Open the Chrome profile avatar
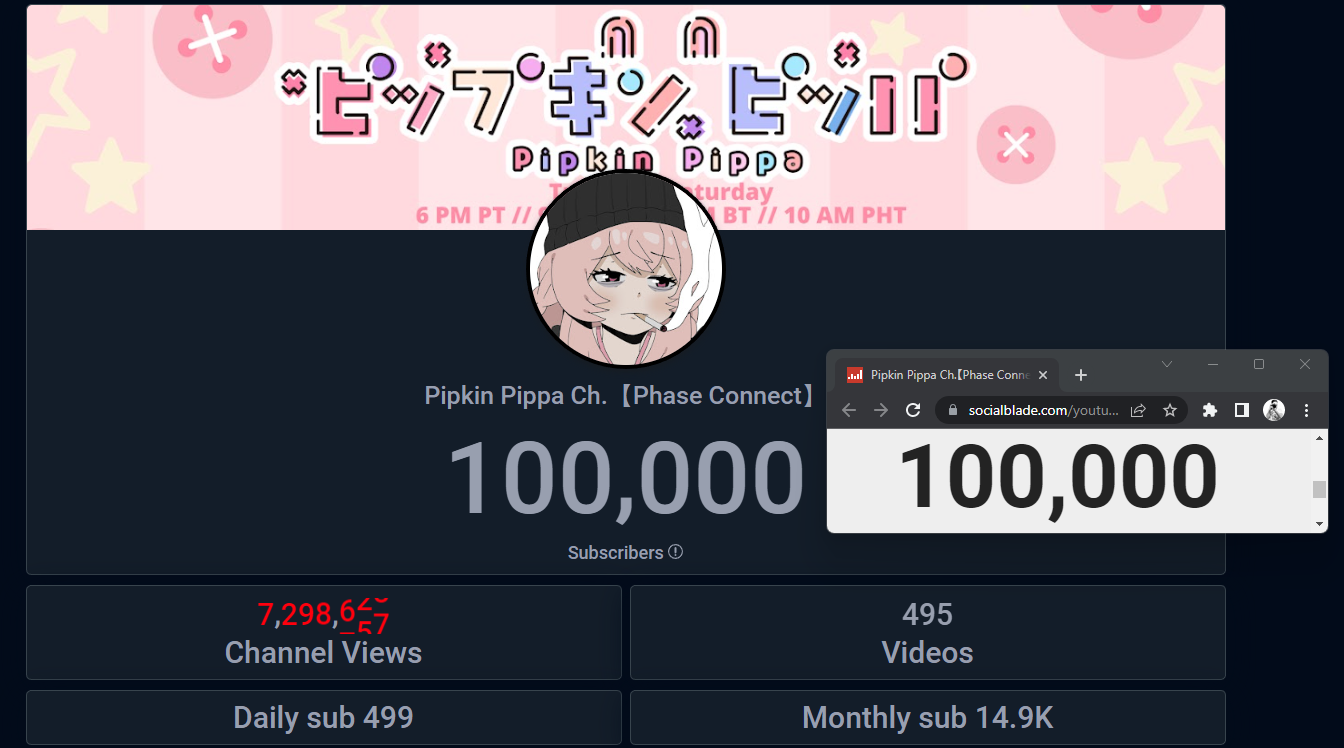This screenshot has height=748, width=1344. coord(1274,410)
